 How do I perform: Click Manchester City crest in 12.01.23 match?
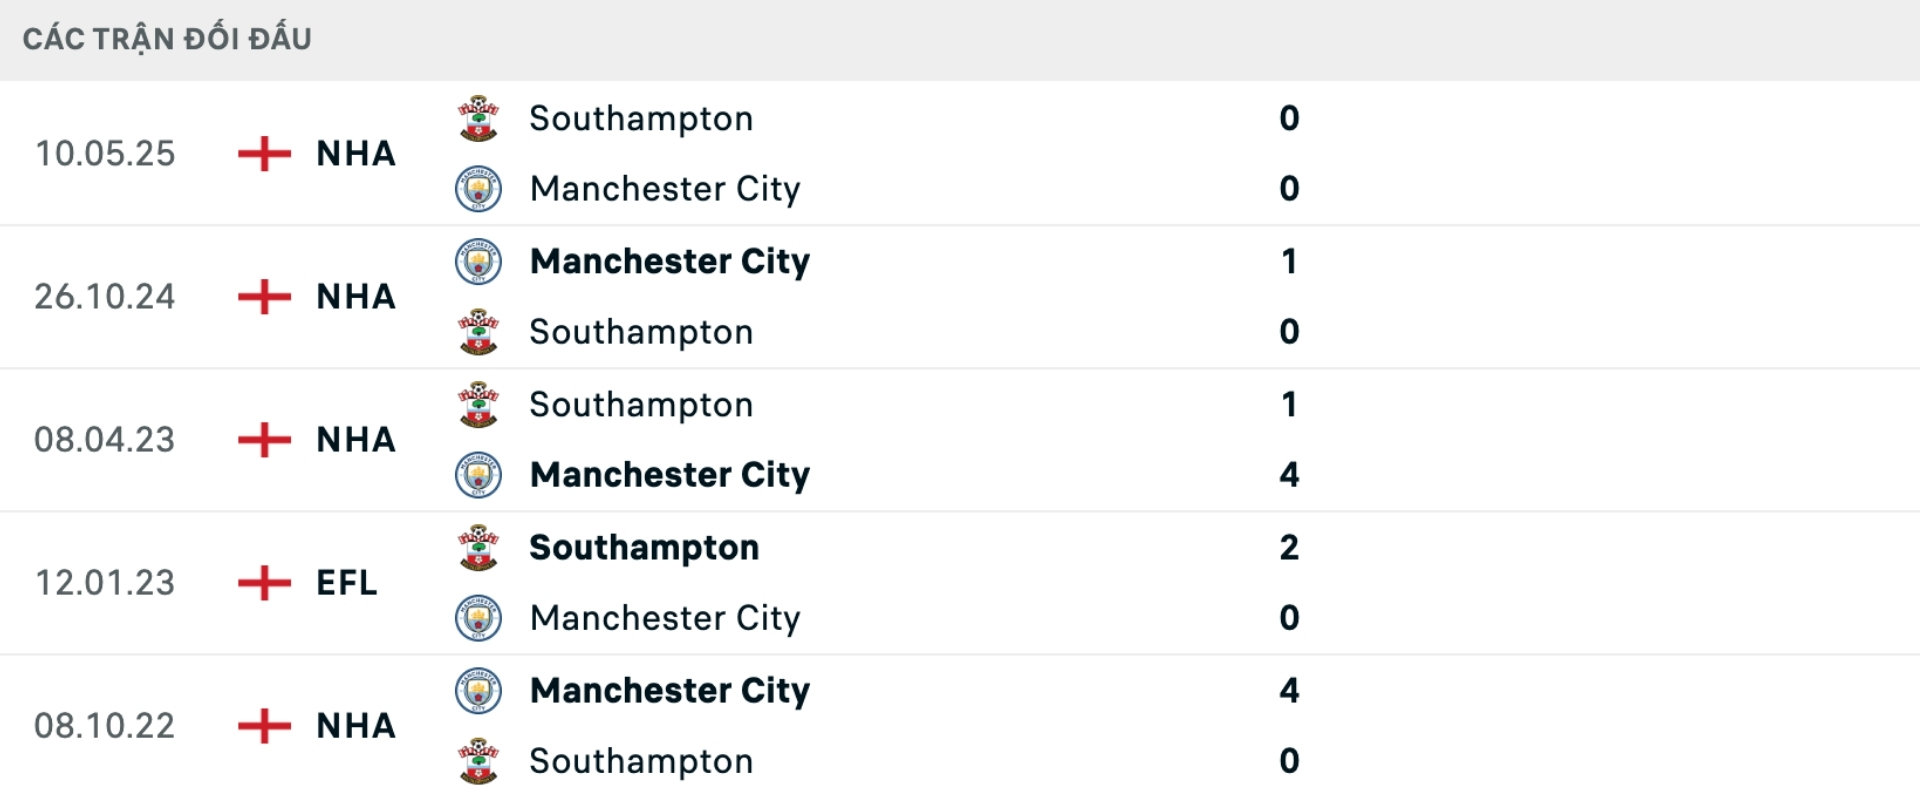478,618
